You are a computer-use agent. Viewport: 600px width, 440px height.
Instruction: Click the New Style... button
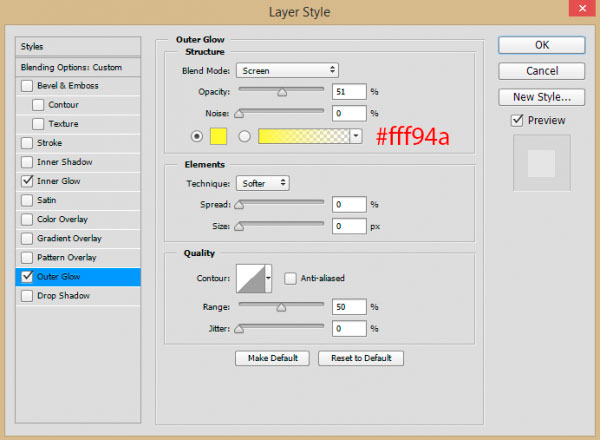(541, 97)
